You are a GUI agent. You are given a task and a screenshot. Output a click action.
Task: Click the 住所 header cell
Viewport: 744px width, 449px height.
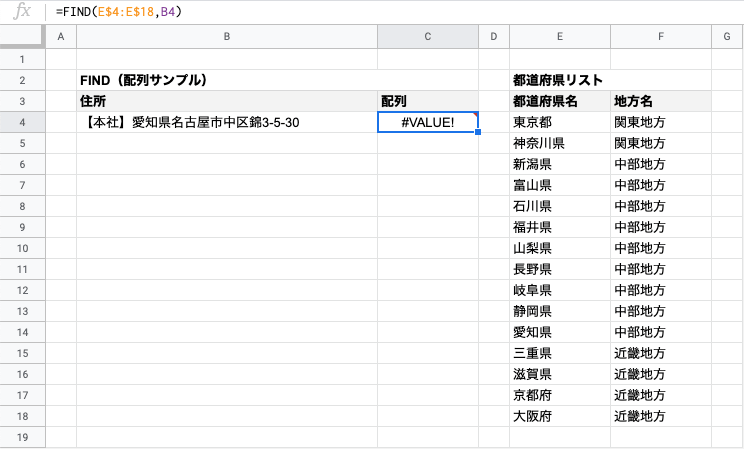click(227, 101)
